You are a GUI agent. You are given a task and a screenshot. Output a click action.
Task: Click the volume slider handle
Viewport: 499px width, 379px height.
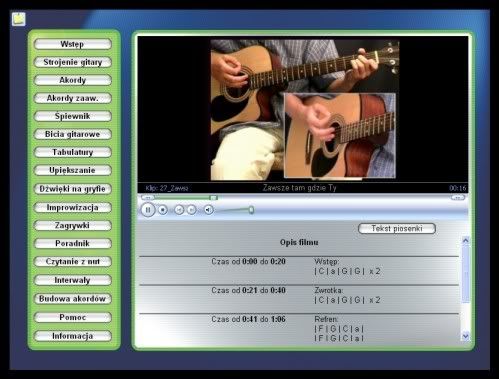coord(251,210)
